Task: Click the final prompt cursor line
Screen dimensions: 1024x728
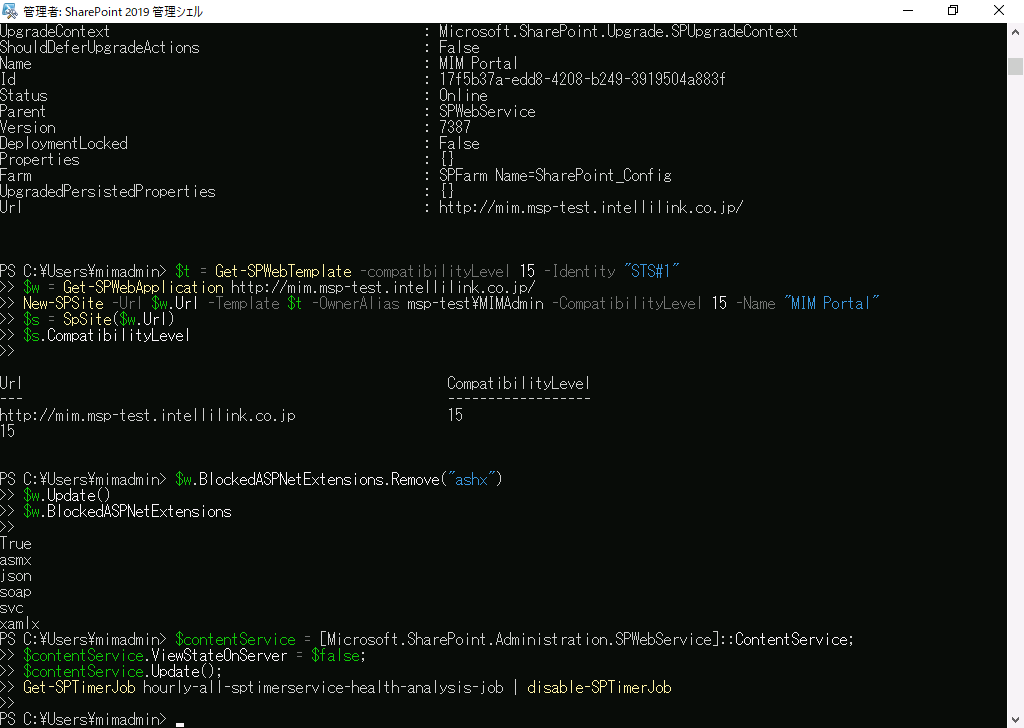Action: (x=91, y=720)
